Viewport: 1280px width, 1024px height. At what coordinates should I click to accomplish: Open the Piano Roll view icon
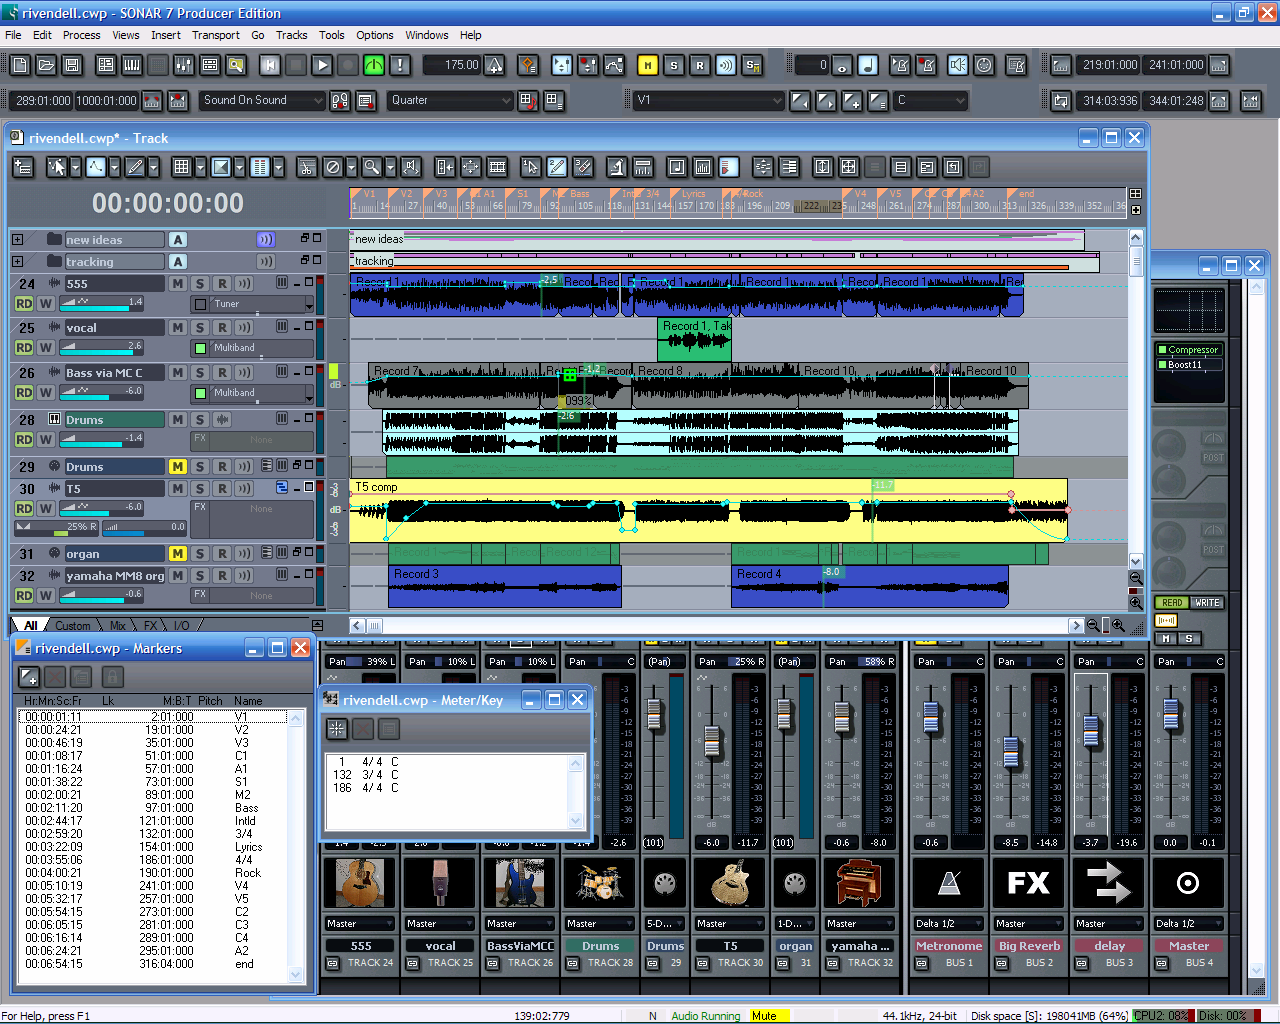(x=132, y=65)
